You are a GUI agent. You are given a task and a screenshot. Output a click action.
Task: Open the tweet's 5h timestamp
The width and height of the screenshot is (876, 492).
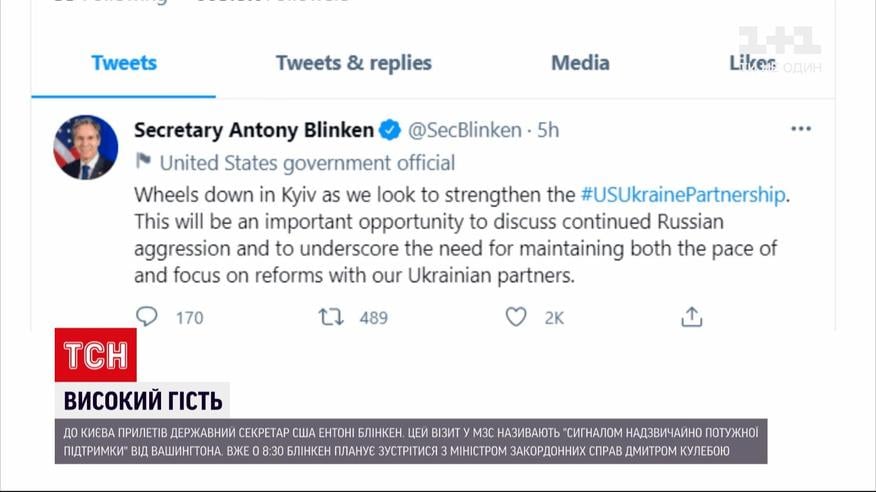click(x=548, y=130)
